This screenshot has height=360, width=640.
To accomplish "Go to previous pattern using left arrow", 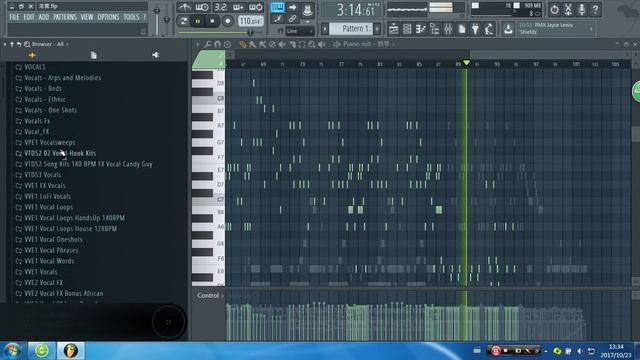I will [325, 29].
